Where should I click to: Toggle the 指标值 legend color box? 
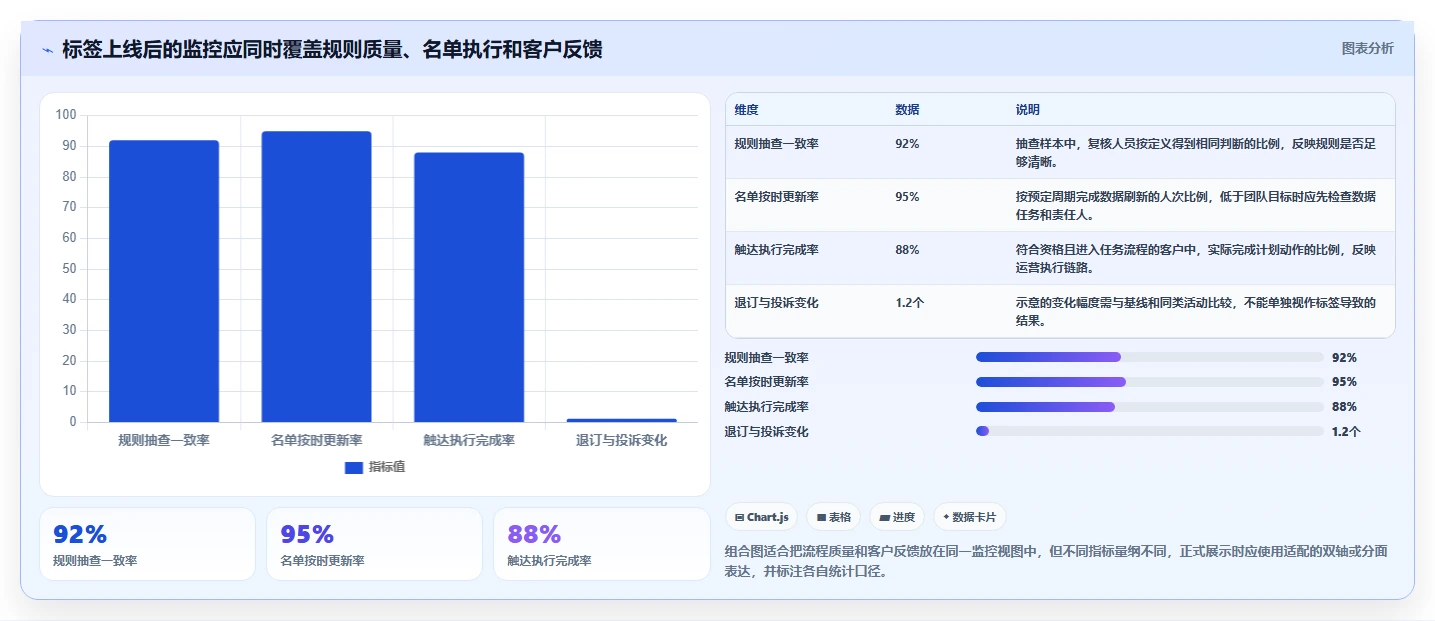354,467
